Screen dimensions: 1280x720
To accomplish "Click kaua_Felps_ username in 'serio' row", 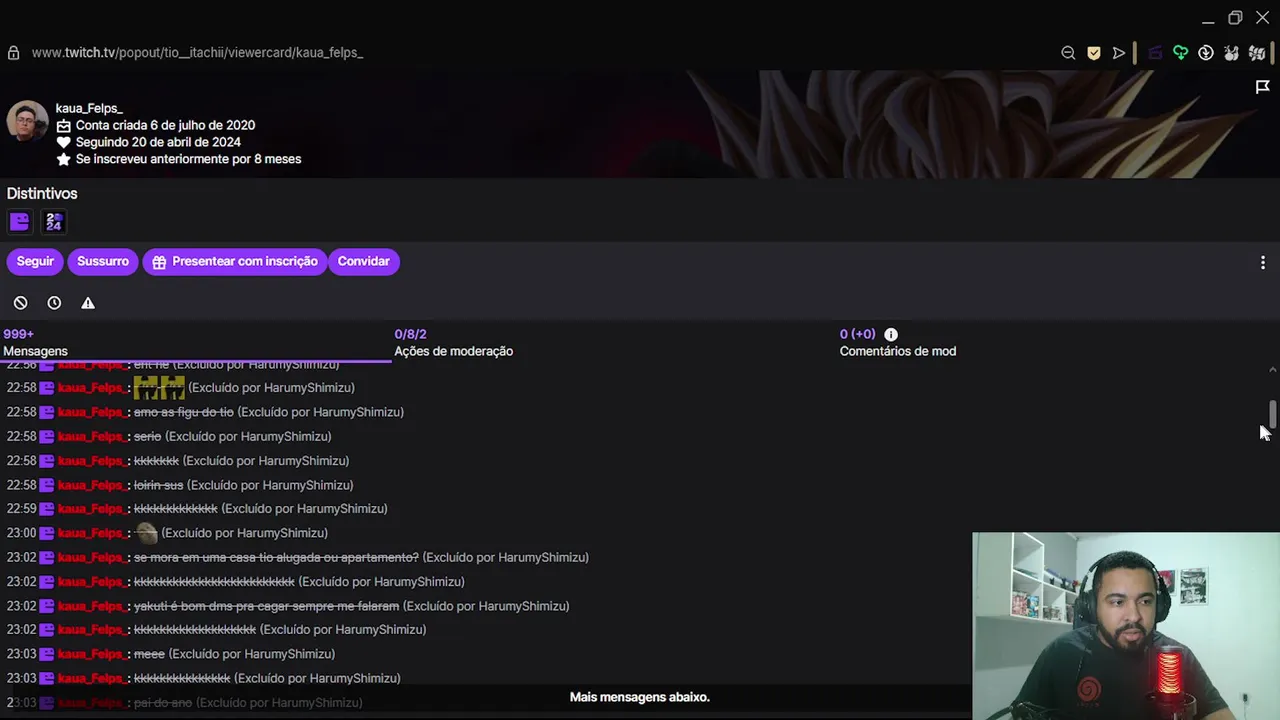I will coord(92,437).
